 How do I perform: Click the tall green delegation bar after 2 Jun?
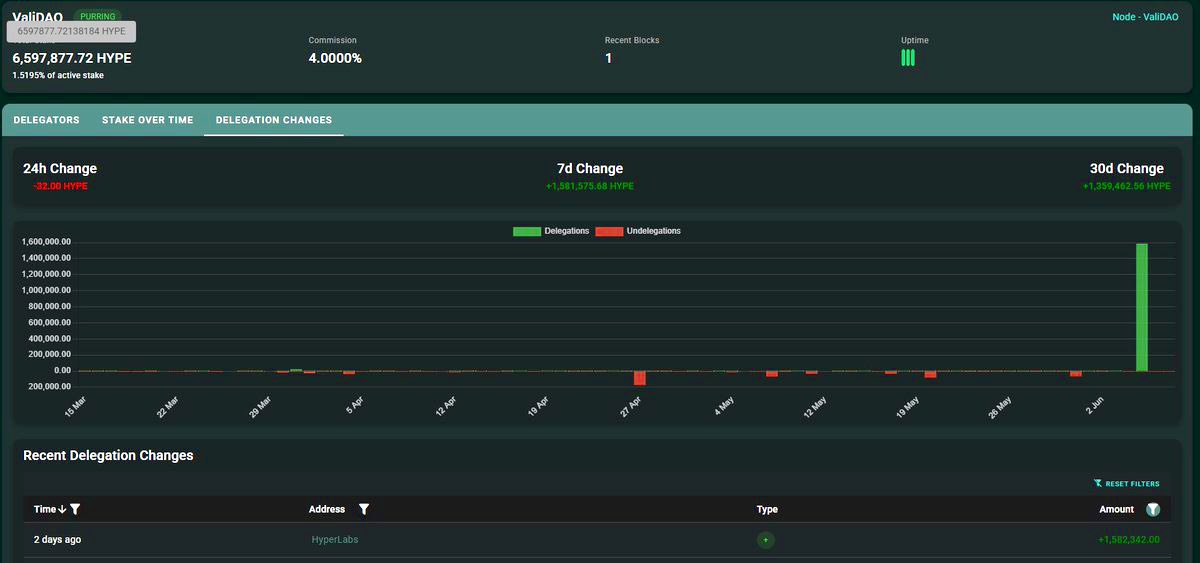(1142, 307)
